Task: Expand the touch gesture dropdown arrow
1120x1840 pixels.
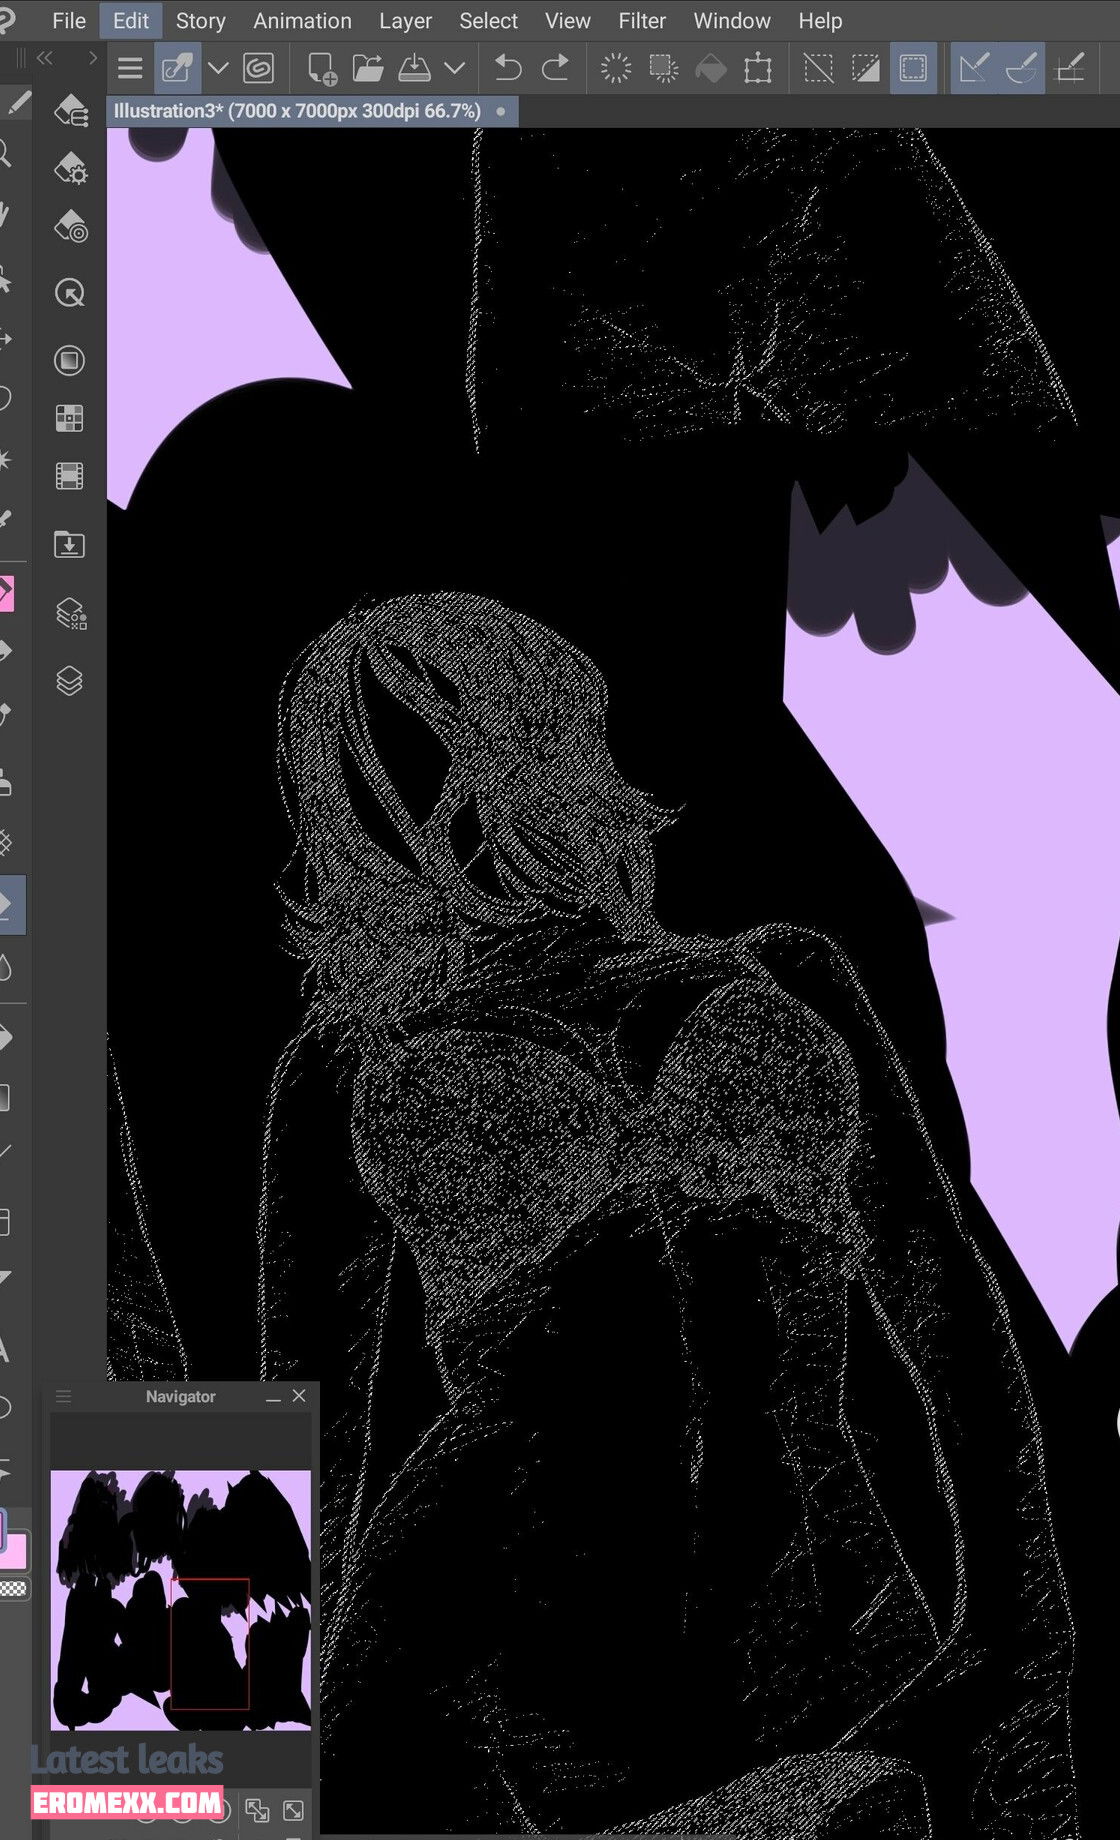Action: [218, 68]
